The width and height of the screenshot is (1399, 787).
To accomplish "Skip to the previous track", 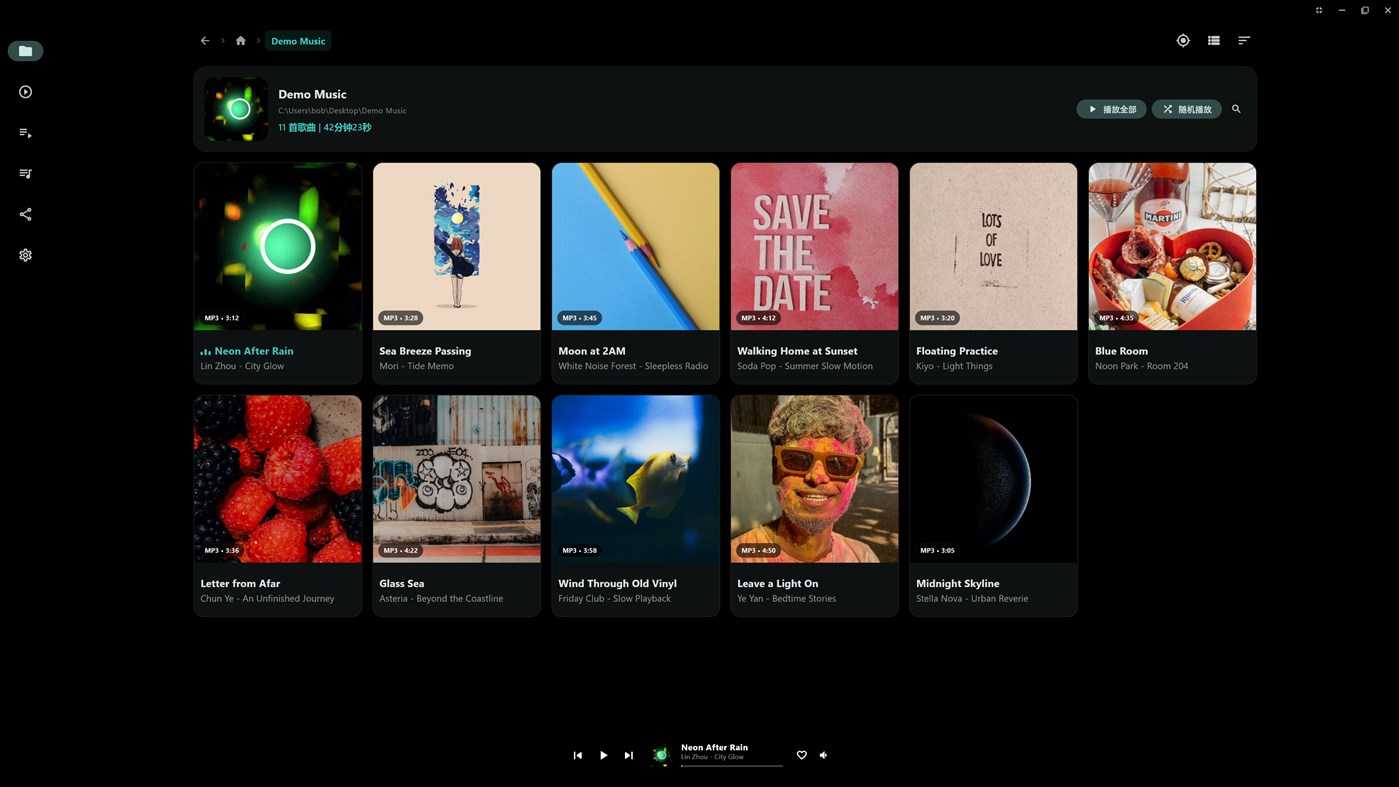I will (x=577, y=755).
